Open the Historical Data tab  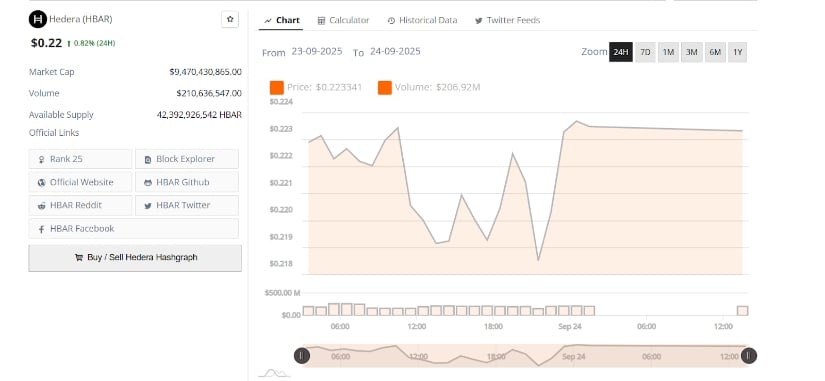tap(422, 21)
